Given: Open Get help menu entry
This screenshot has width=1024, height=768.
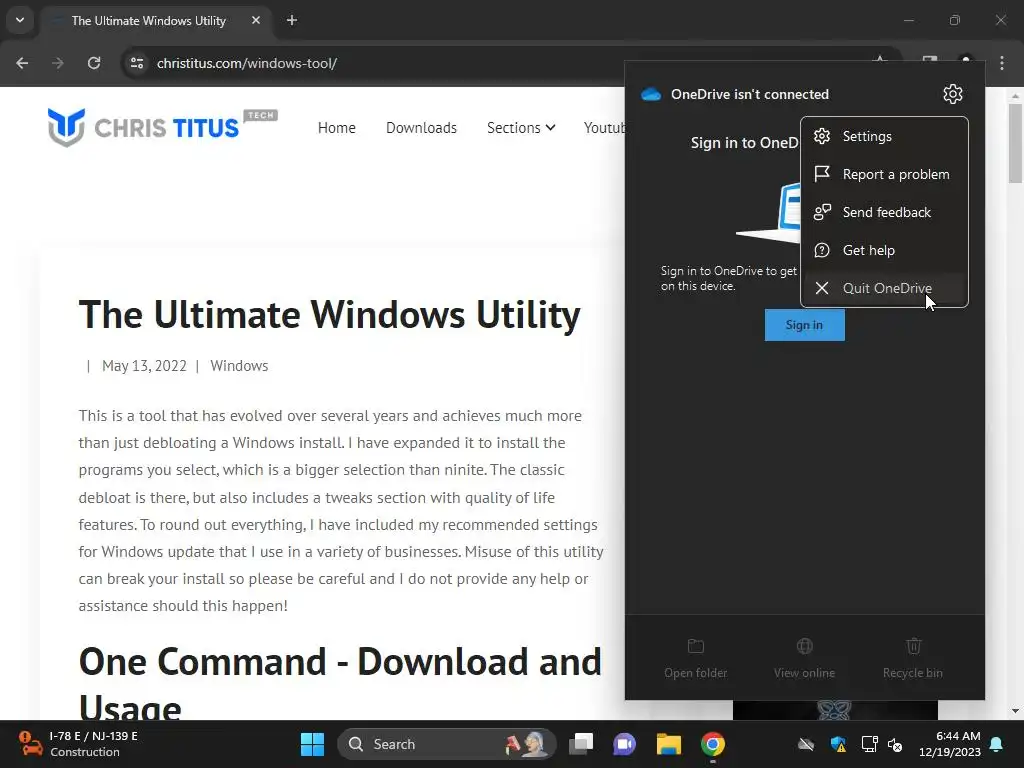Looking at the screenshot, I should [884, 250].
